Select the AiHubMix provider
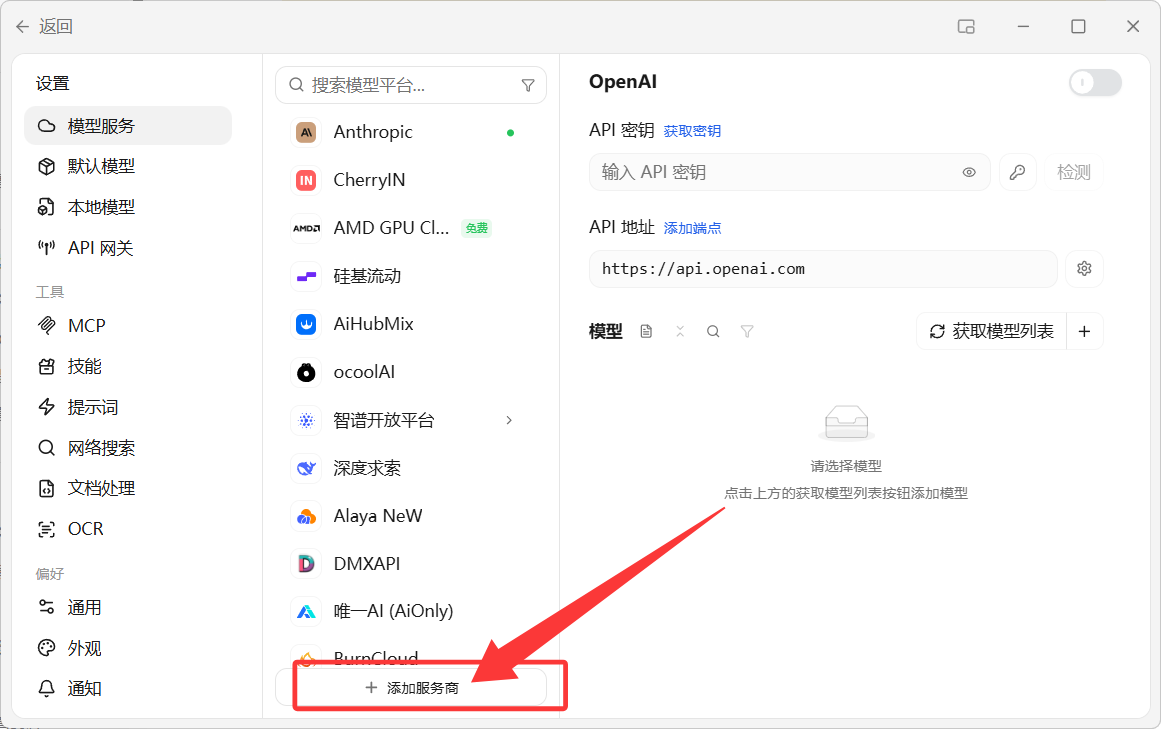This screenshot has width=1161, height=729. [410, 324]
